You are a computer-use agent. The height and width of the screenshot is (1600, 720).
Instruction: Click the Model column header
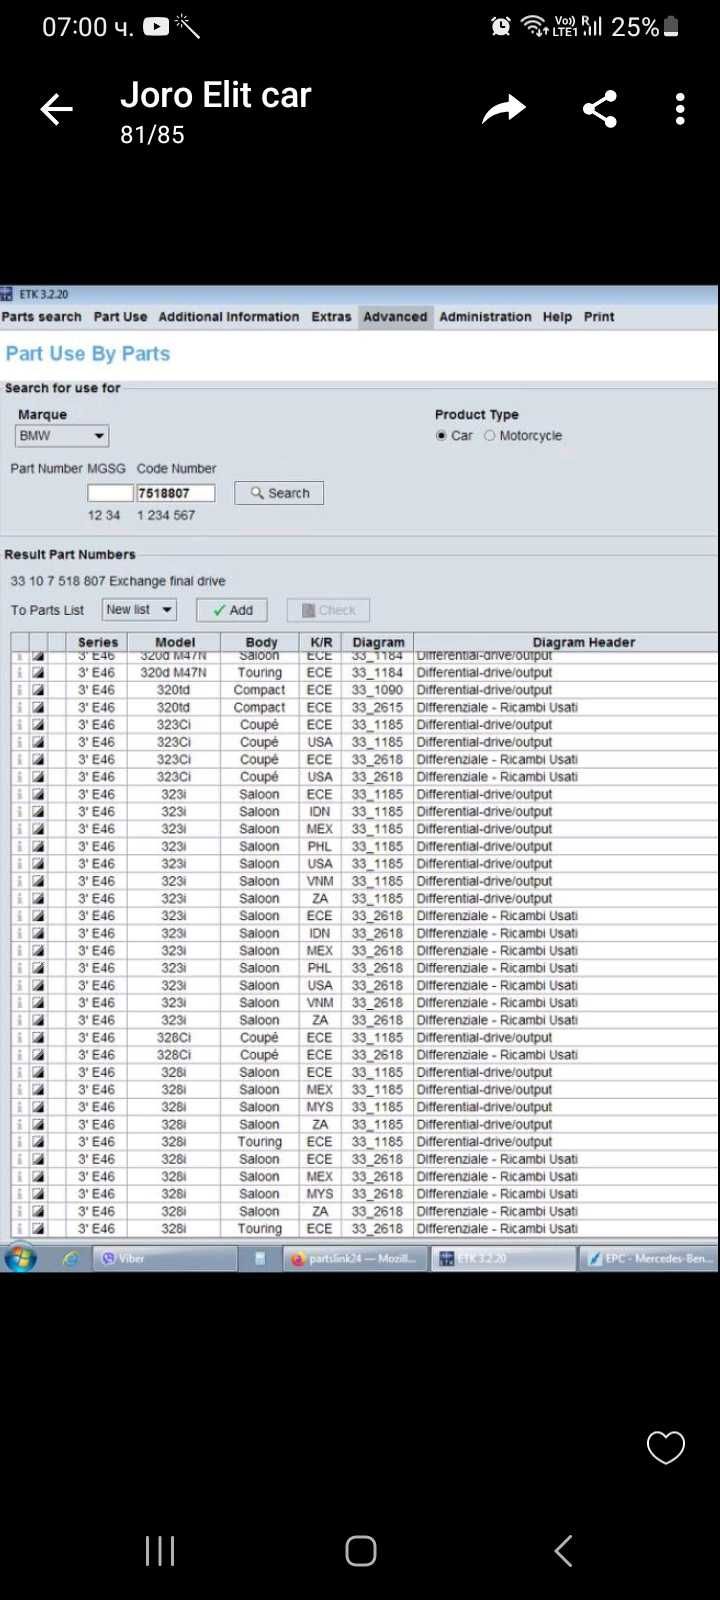click(175, 642)
